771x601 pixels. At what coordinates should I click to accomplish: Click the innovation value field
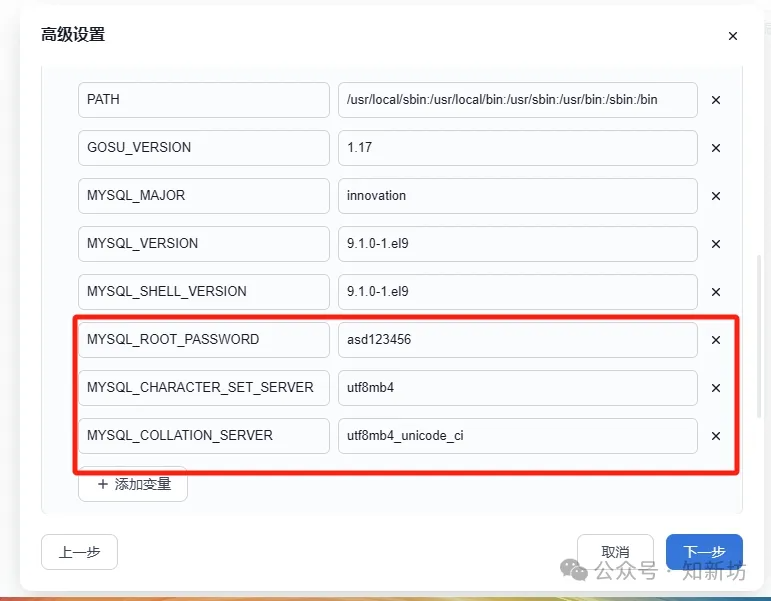[517, 196]
